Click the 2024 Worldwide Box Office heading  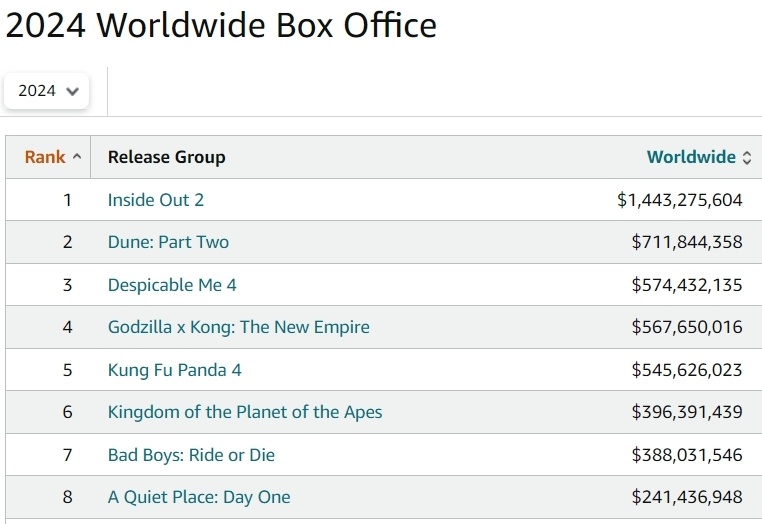(221, 25)
